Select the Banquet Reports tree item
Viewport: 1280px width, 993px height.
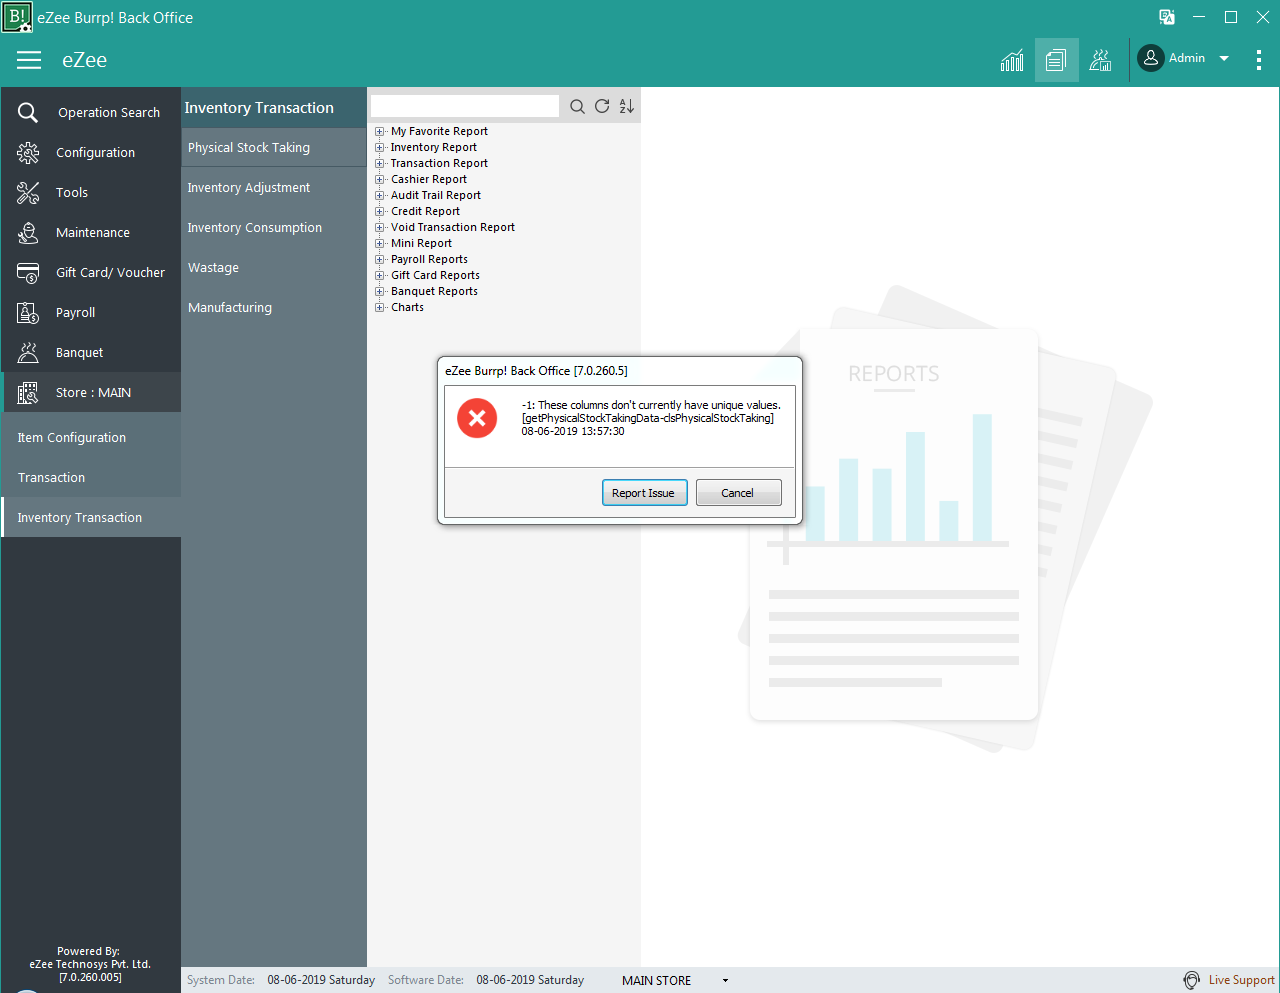pyautogui.click(x=434, y=291)
